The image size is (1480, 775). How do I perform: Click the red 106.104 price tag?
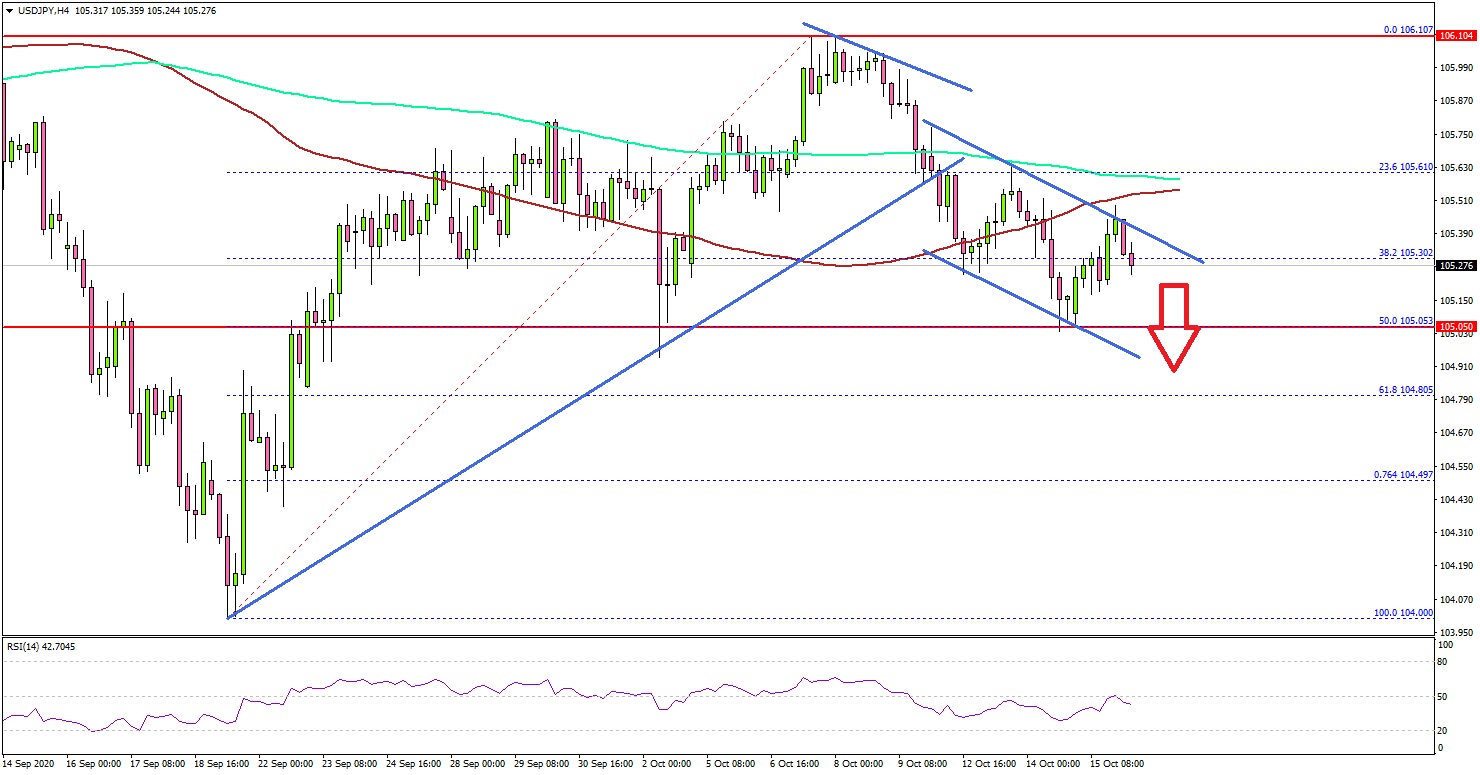tap(1455, 36)
